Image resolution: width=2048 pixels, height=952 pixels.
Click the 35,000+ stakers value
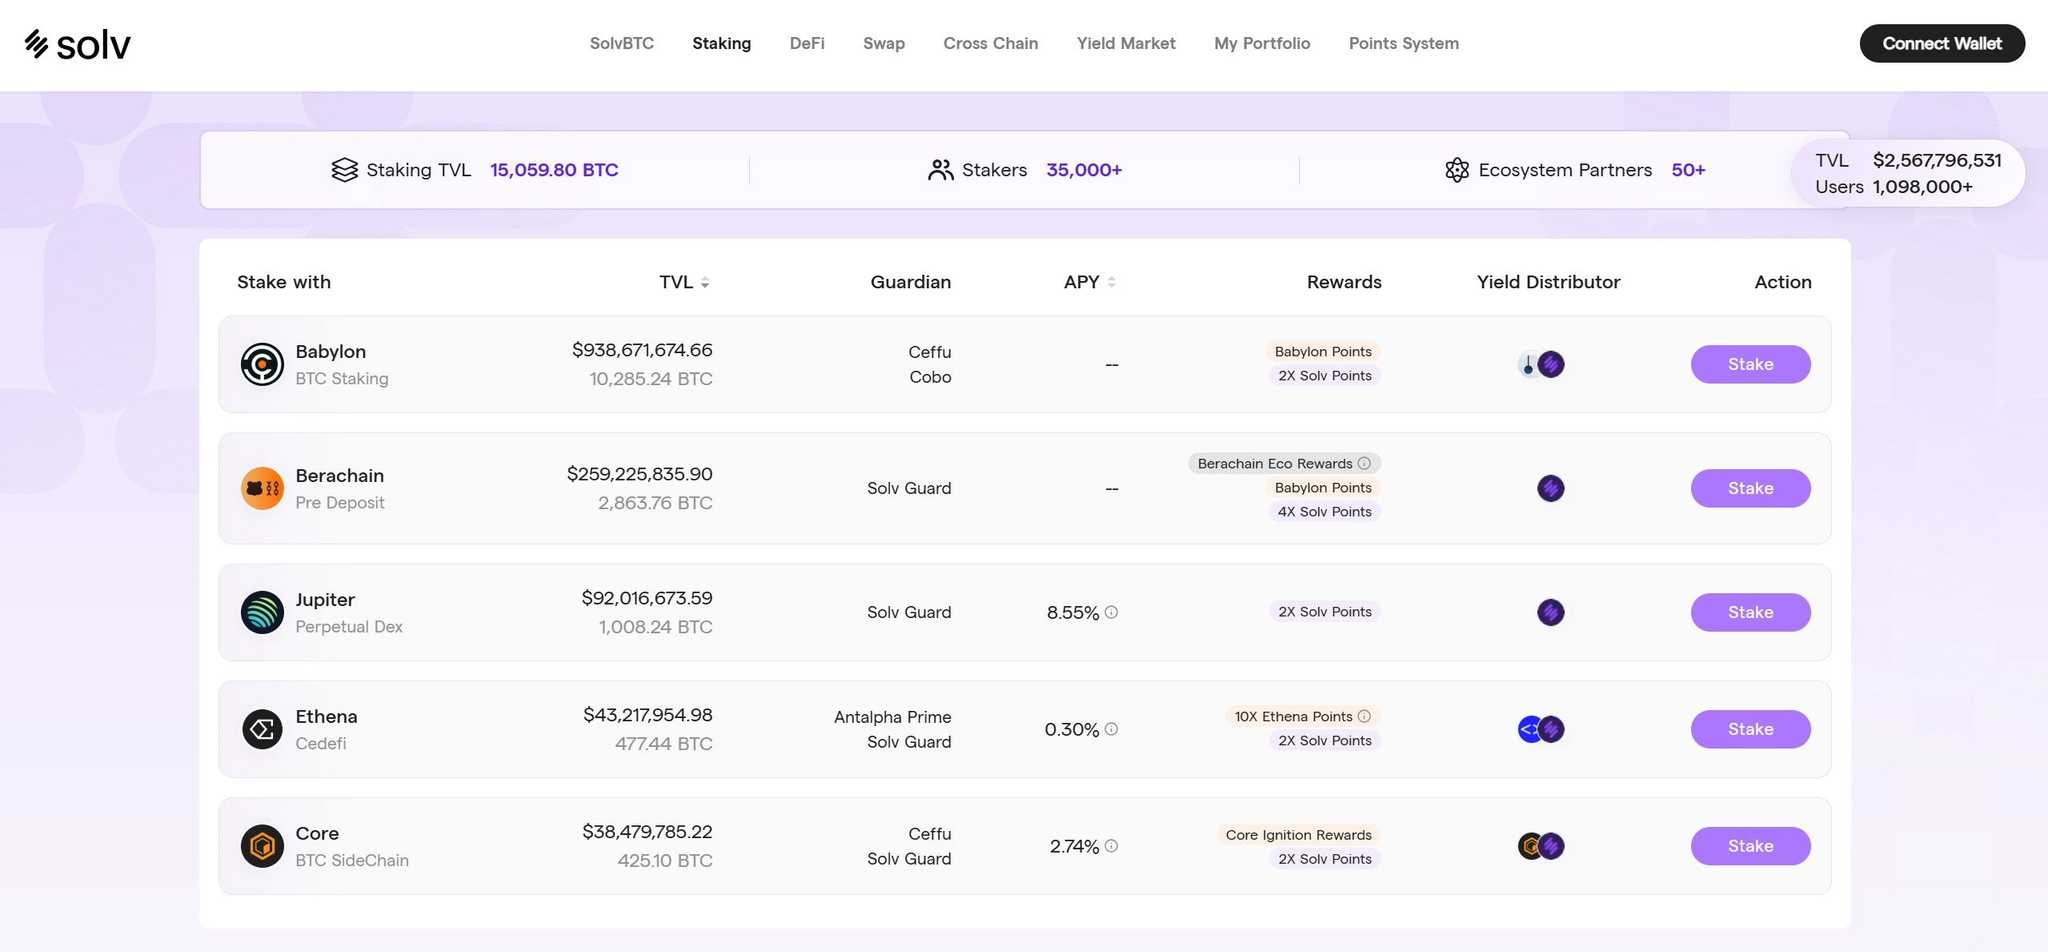(1084, 170)
